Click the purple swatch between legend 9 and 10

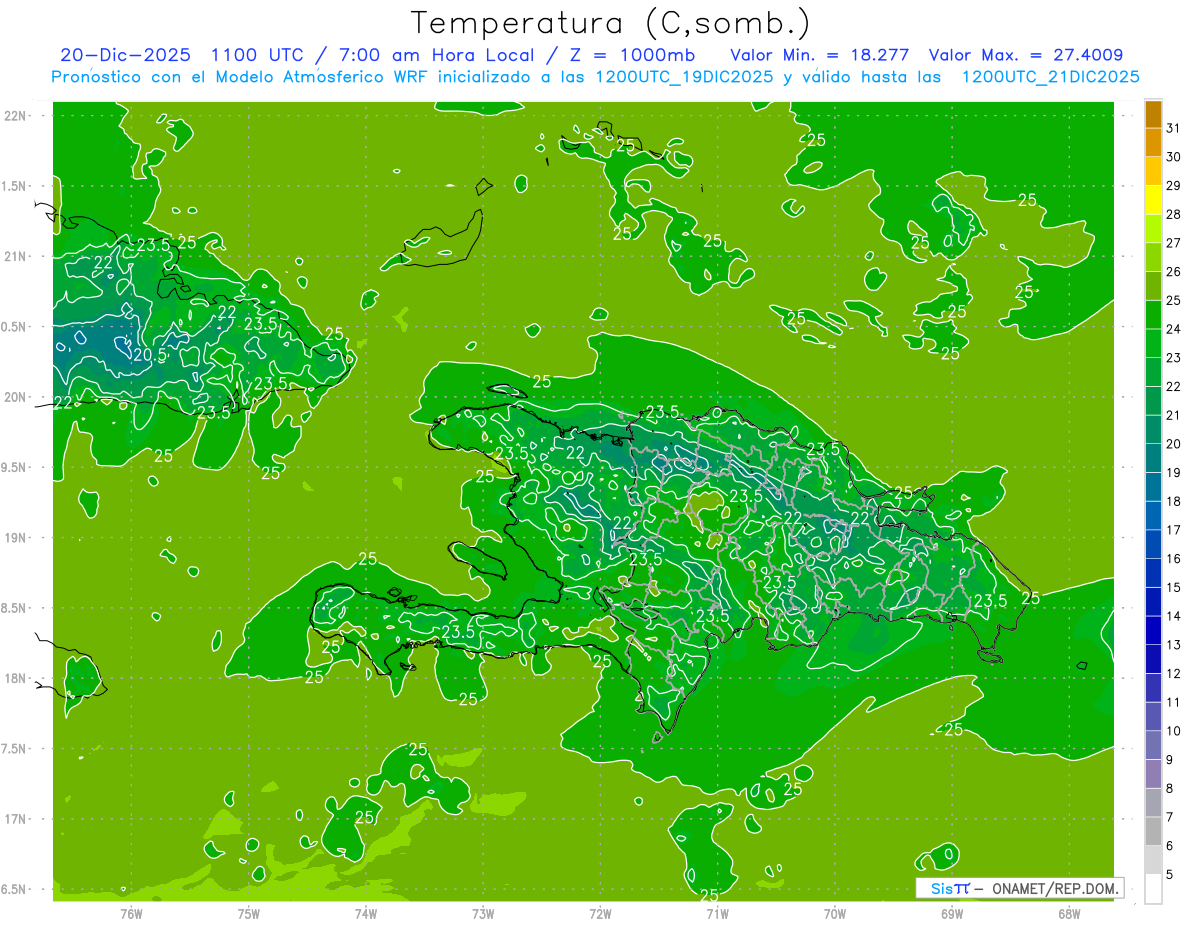(x=1154, y=745)
